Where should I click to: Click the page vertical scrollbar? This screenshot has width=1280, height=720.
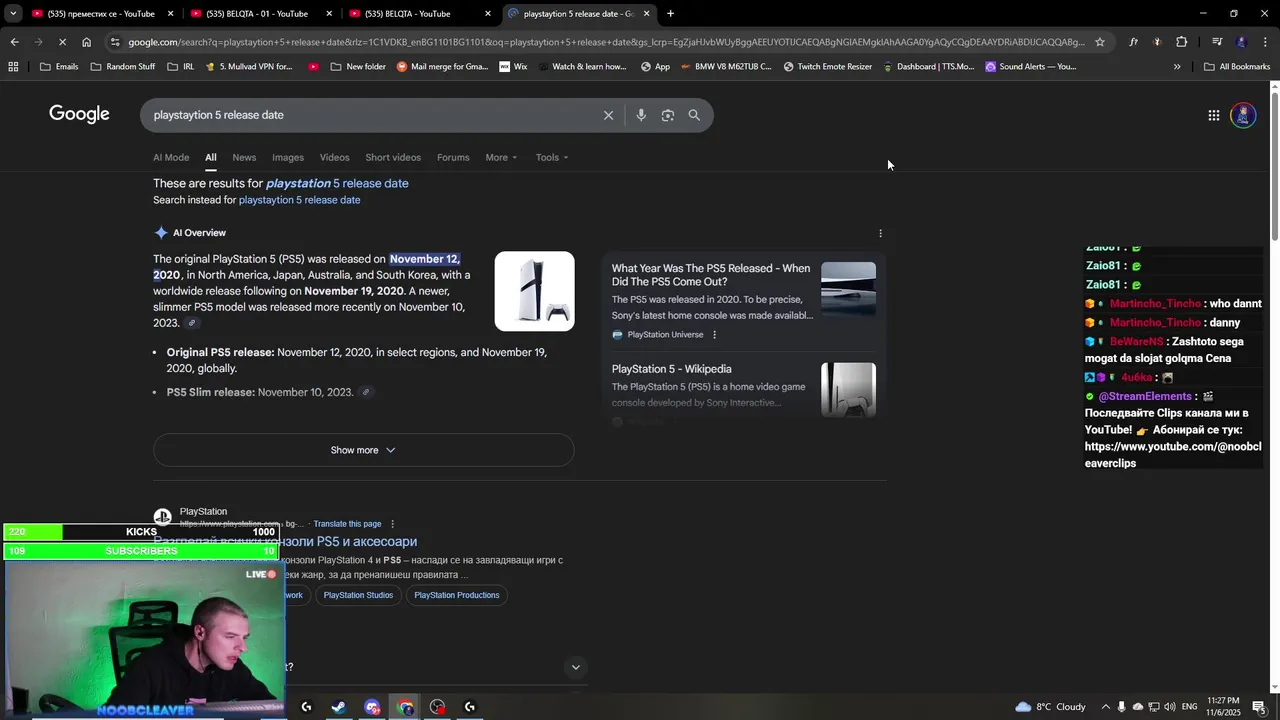click(1274, 166)
